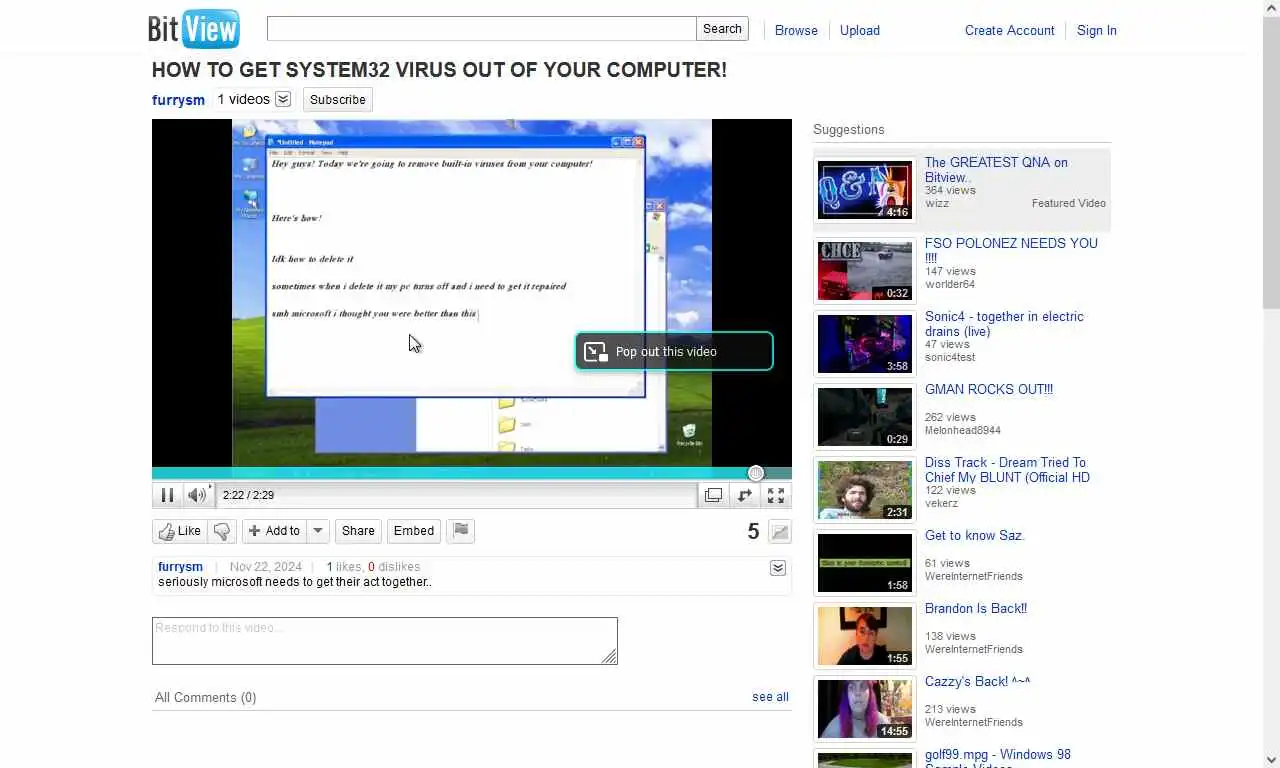Click All Comments (0) heading
The image size is (1280, 768).
(205, 697)
